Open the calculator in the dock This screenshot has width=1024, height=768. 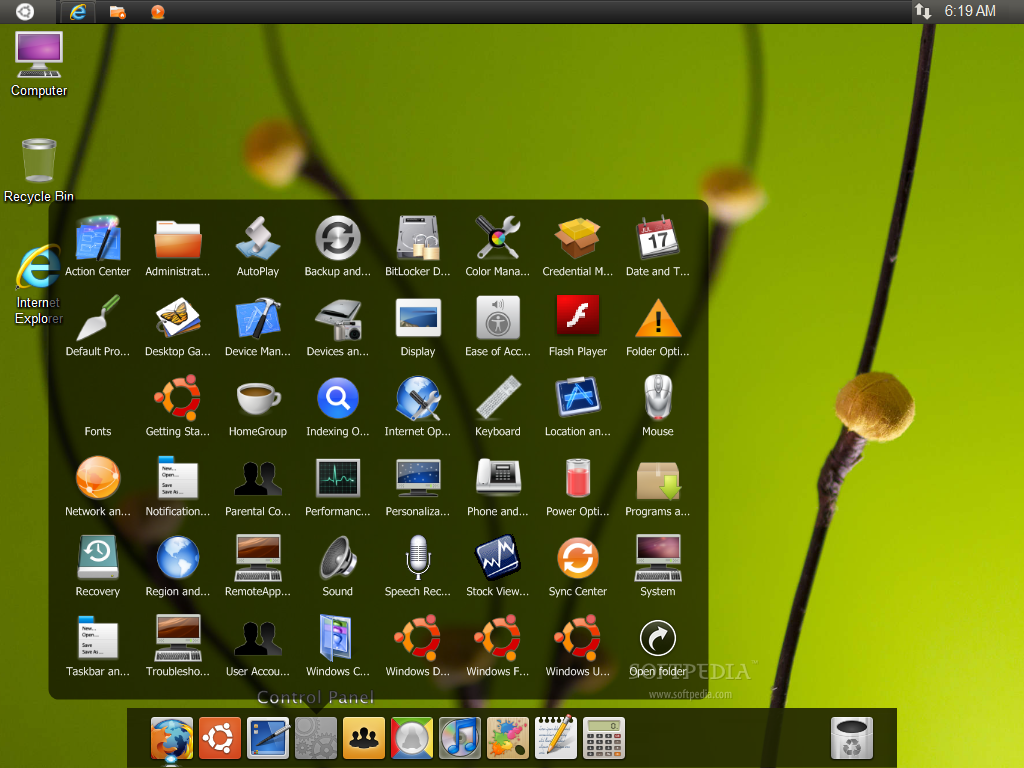603,739
